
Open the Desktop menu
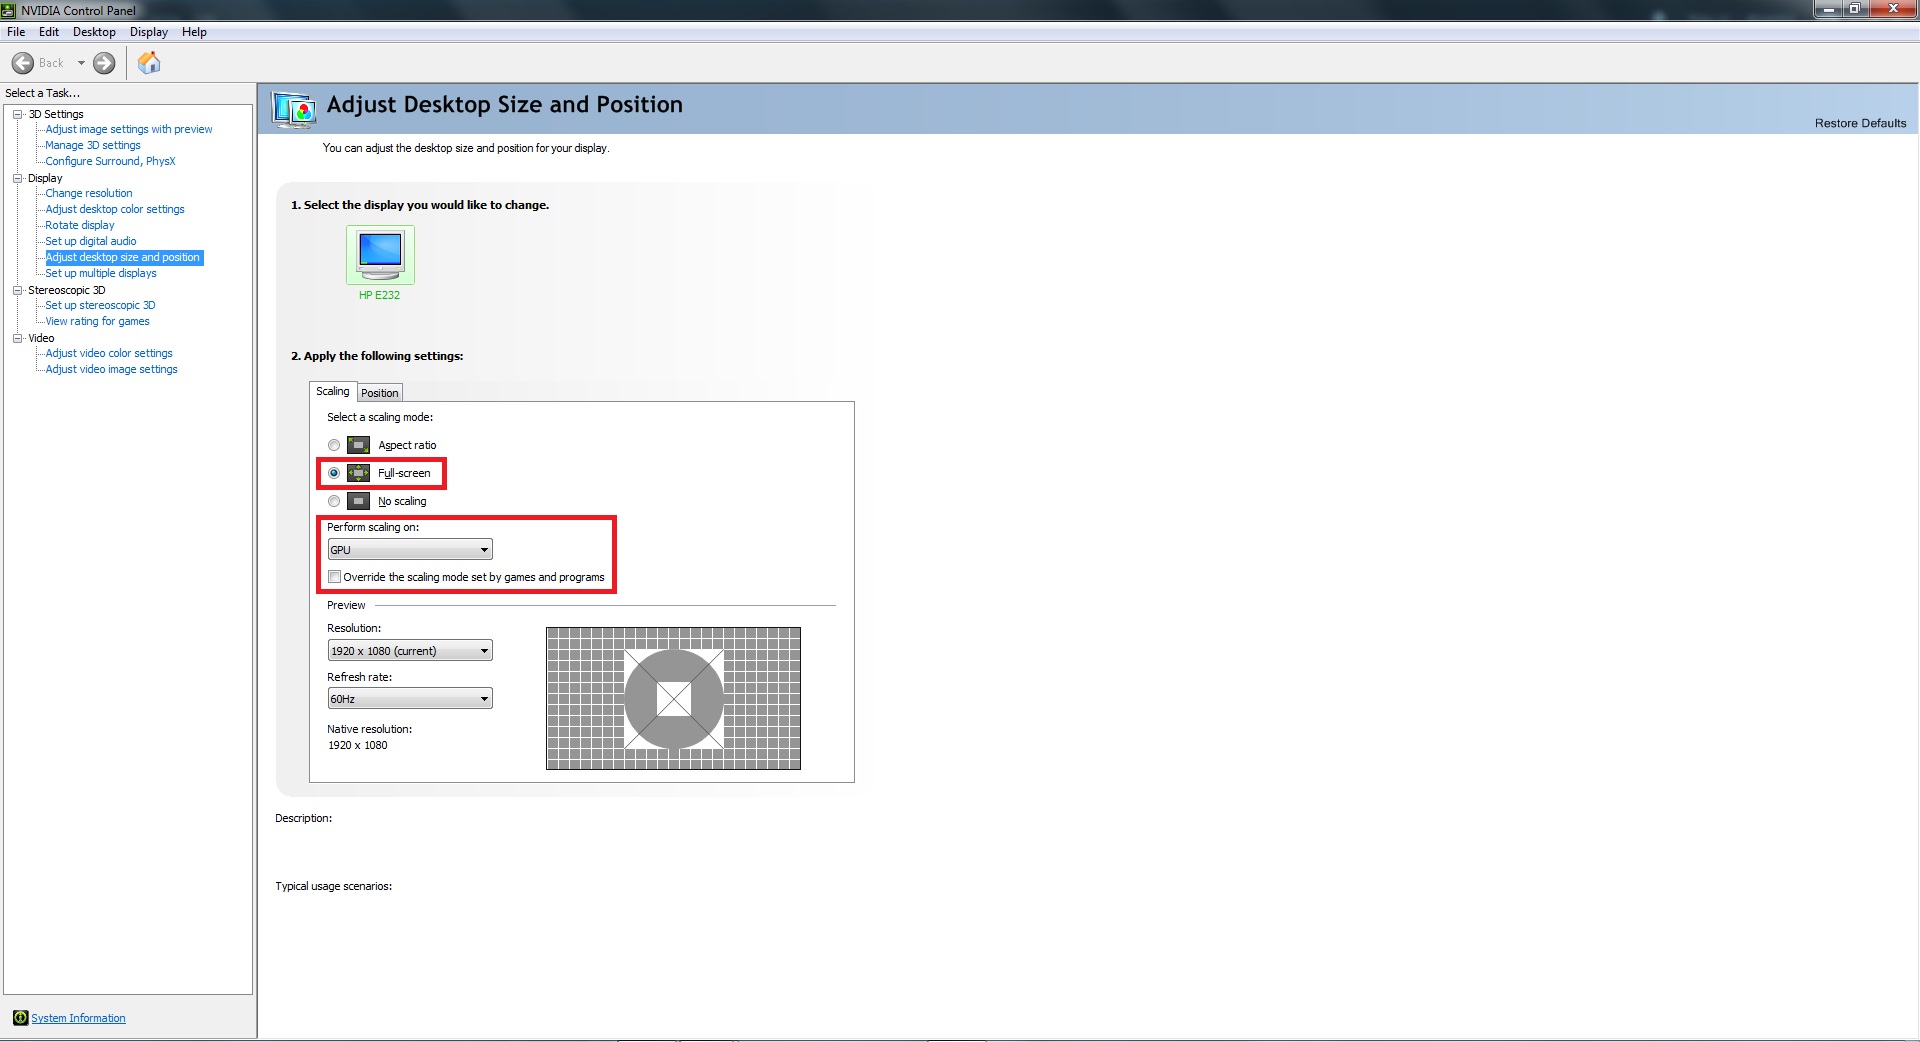tap(94, 32)
